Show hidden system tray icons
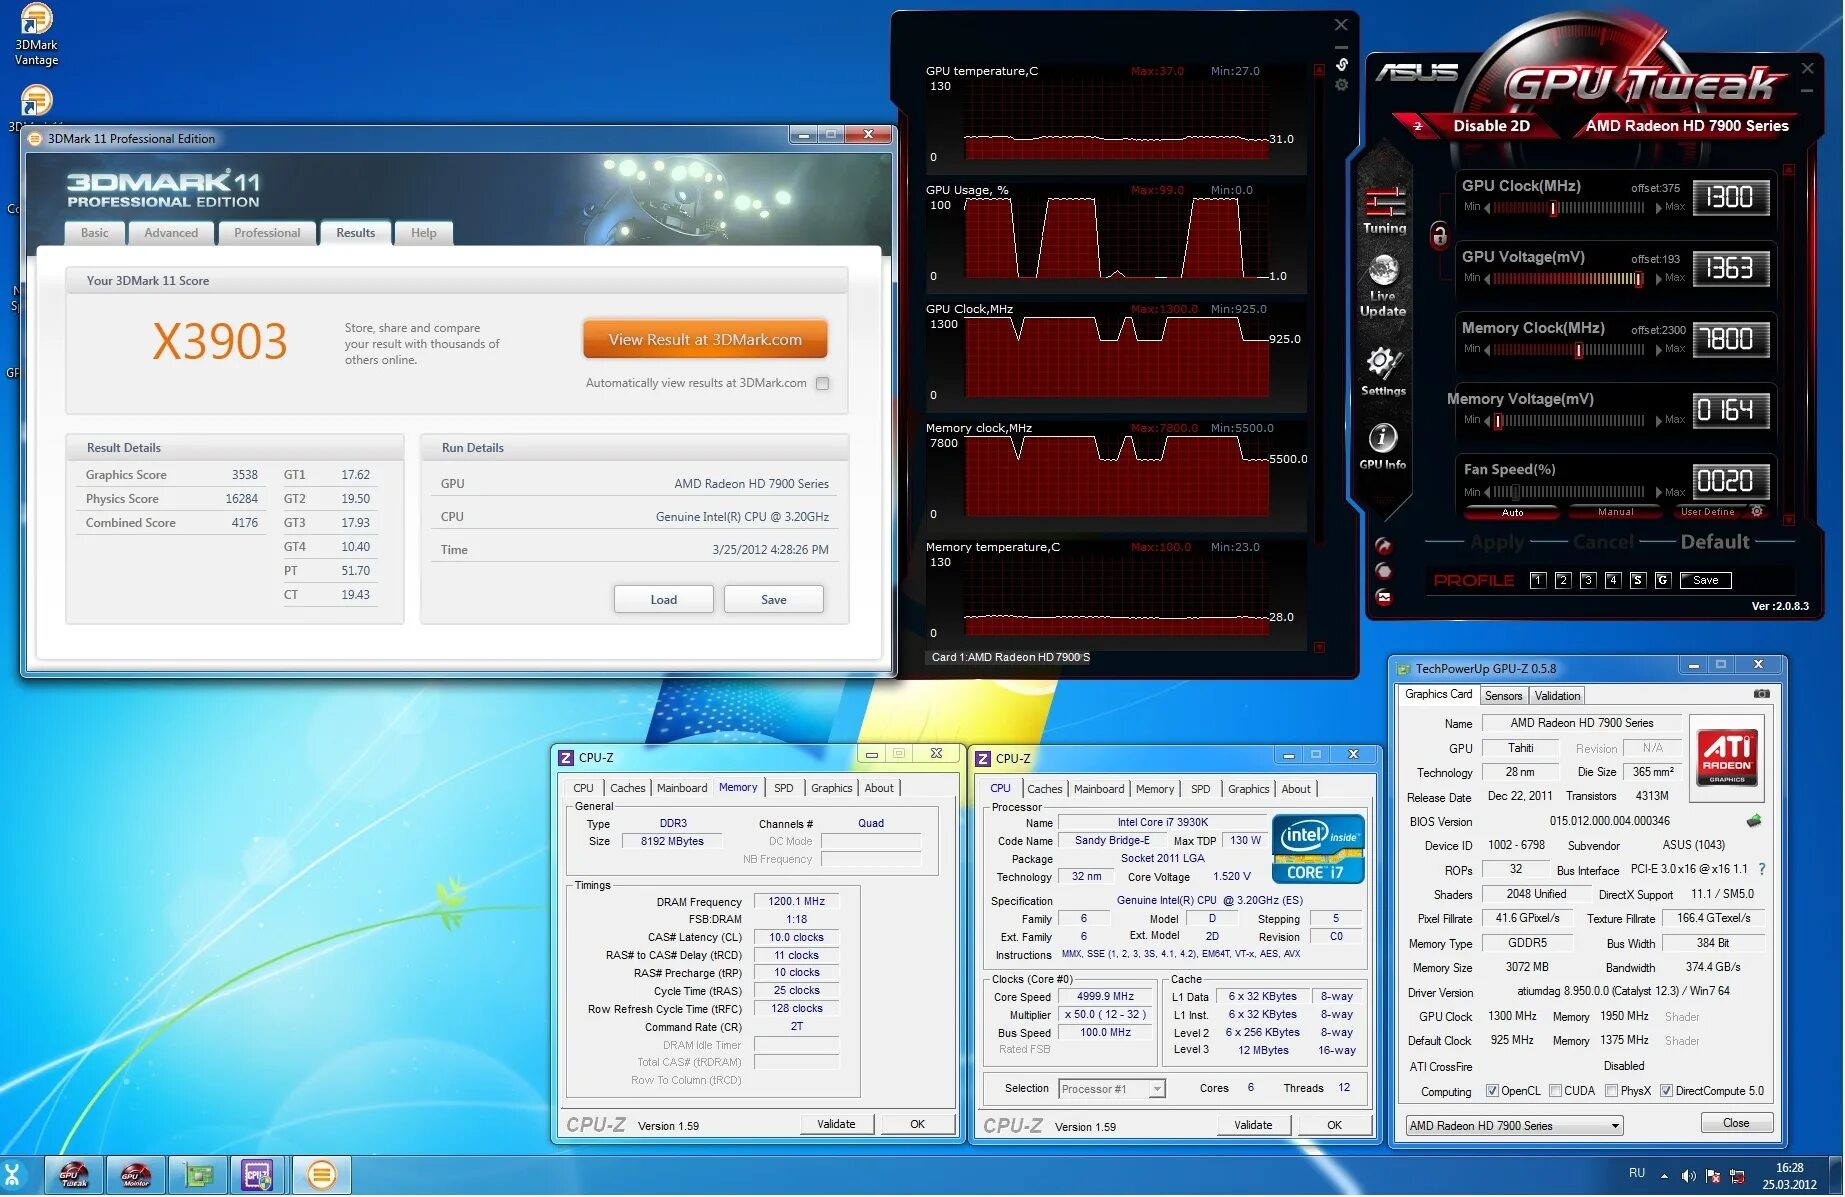The image size is (1845, 1197). (1664, 1176)
